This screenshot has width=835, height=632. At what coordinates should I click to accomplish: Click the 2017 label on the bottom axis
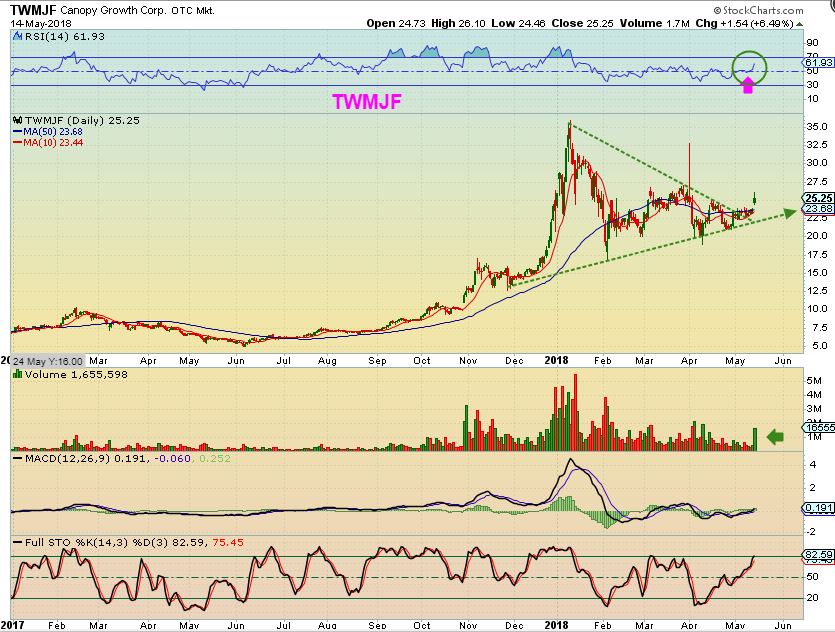pyautogui.click(x=12, y=625)
